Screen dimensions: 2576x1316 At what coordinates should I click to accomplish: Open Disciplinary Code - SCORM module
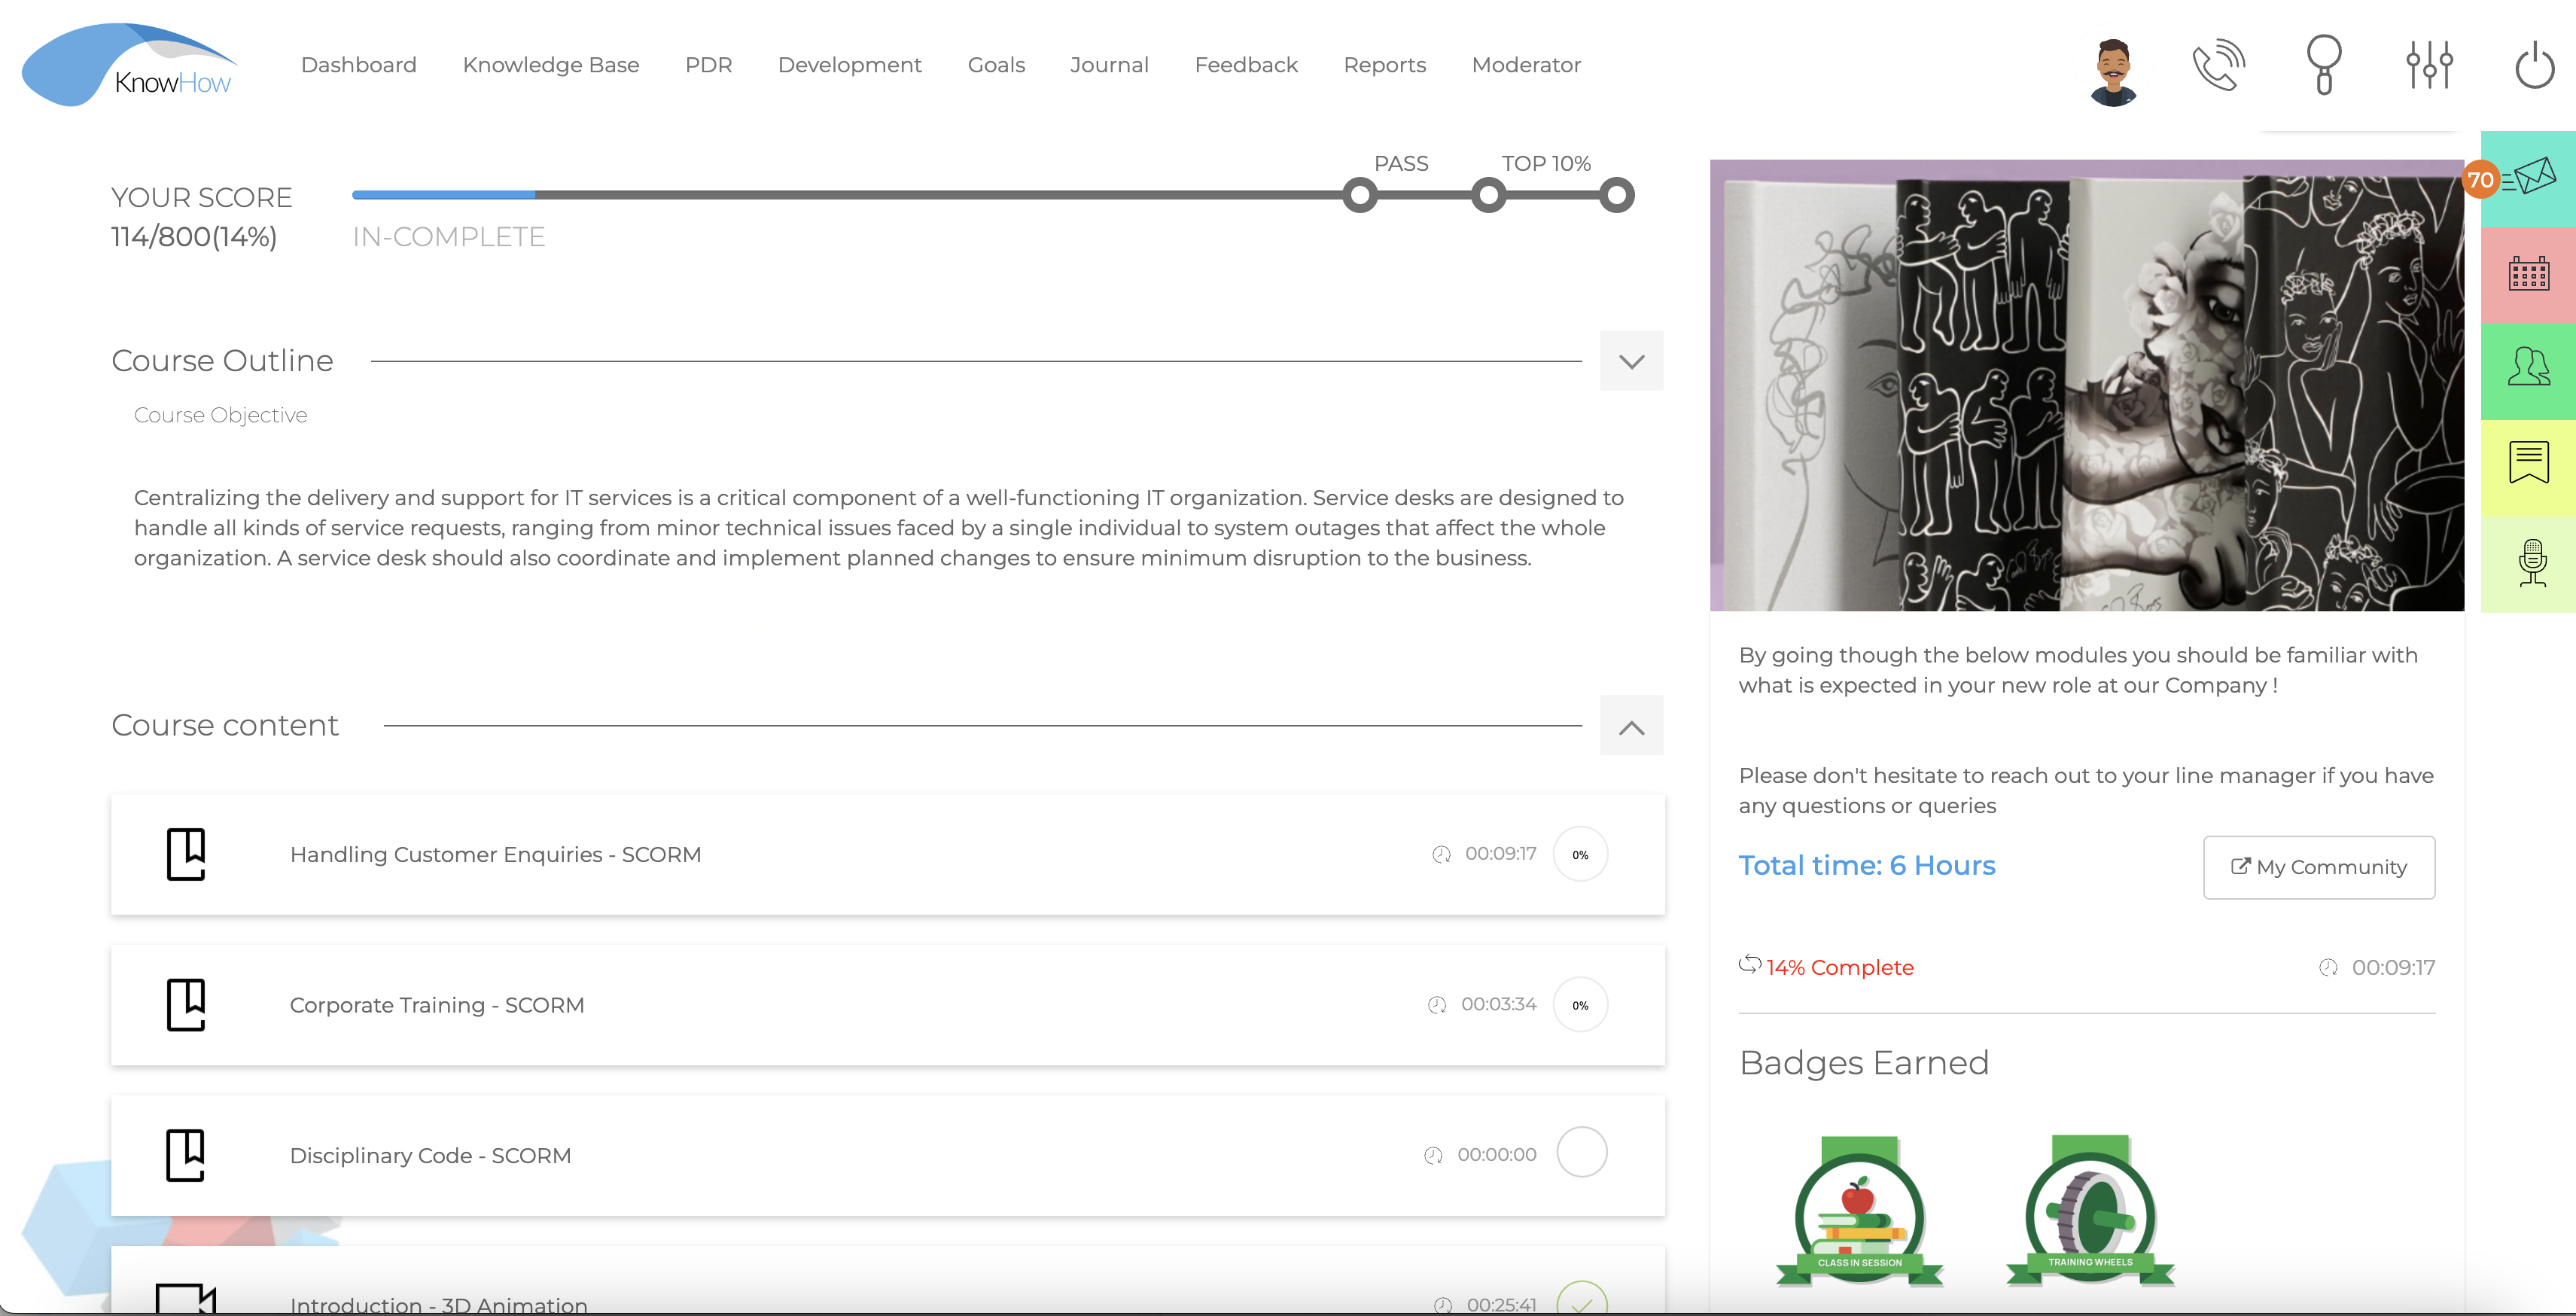tap(888, 1155)
